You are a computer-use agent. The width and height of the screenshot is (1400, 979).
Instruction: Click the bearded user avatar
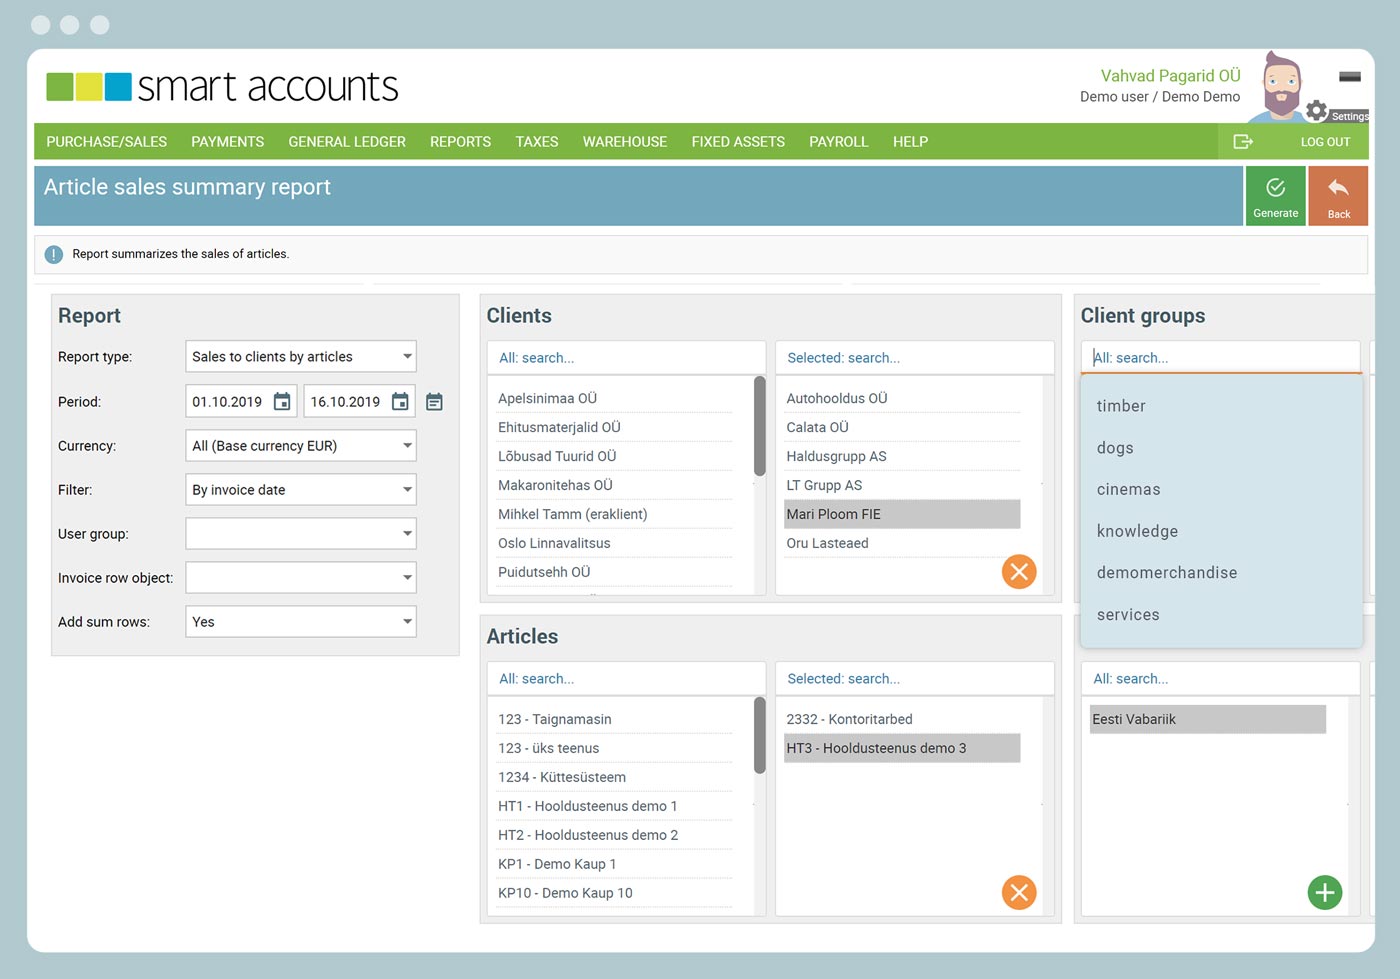click(x=1281, y=87)
